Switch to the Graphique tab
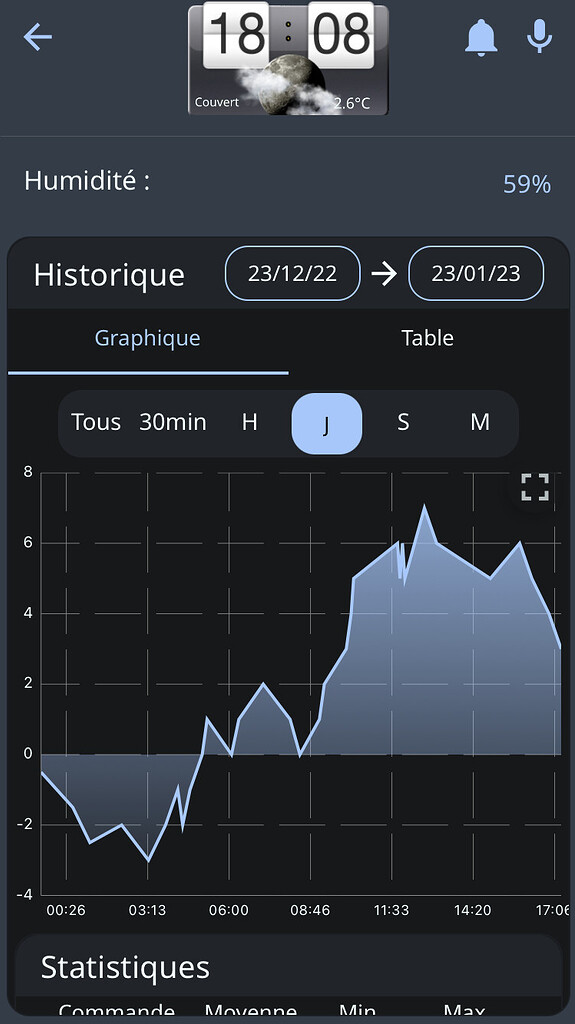This screenshot has width=575, height=1024. pos(148,338)
